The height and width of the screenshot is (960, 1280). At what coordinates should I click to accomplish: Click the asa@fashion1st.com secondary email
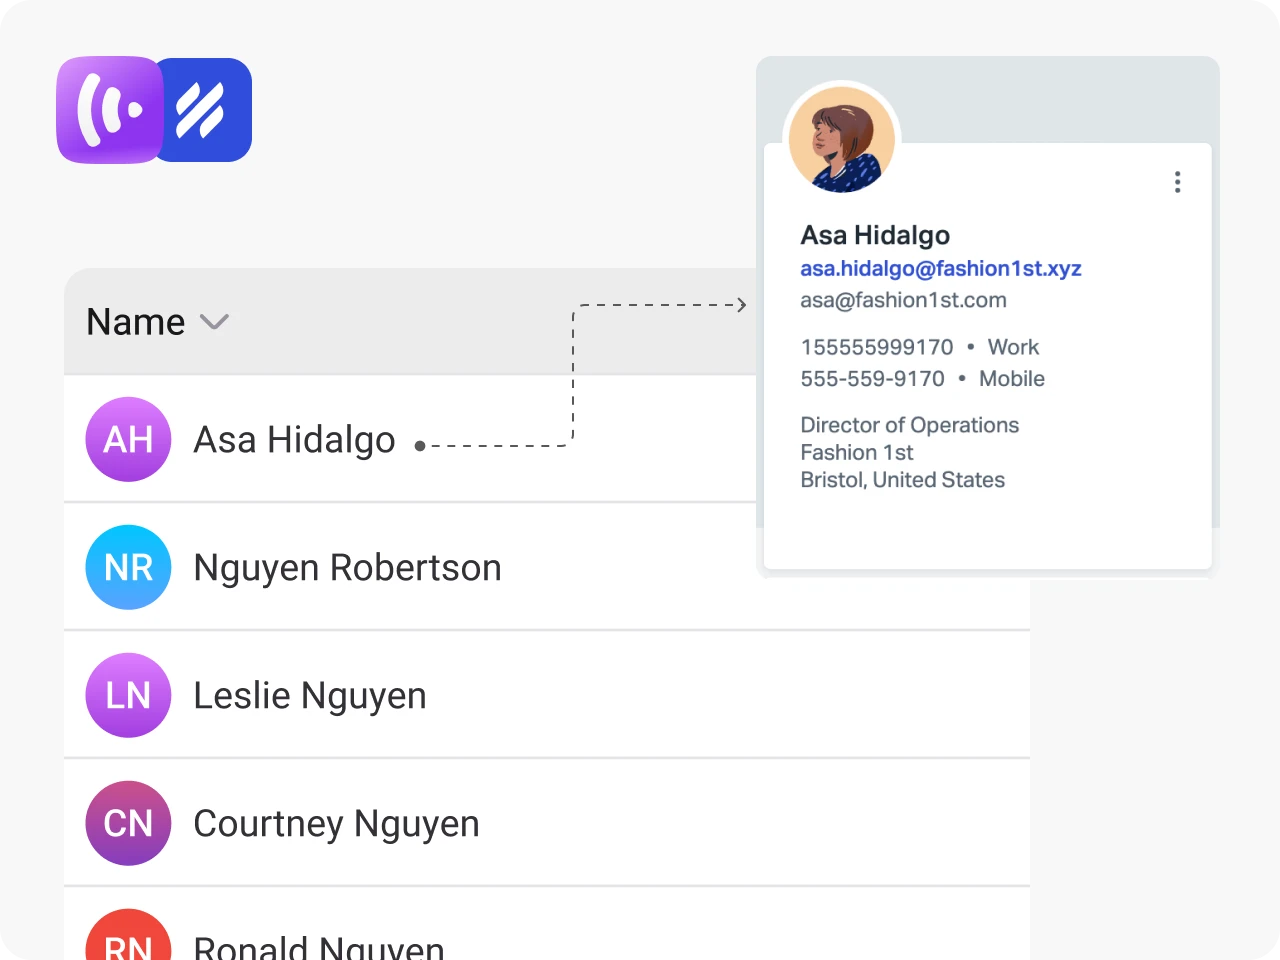coord(903,300)
